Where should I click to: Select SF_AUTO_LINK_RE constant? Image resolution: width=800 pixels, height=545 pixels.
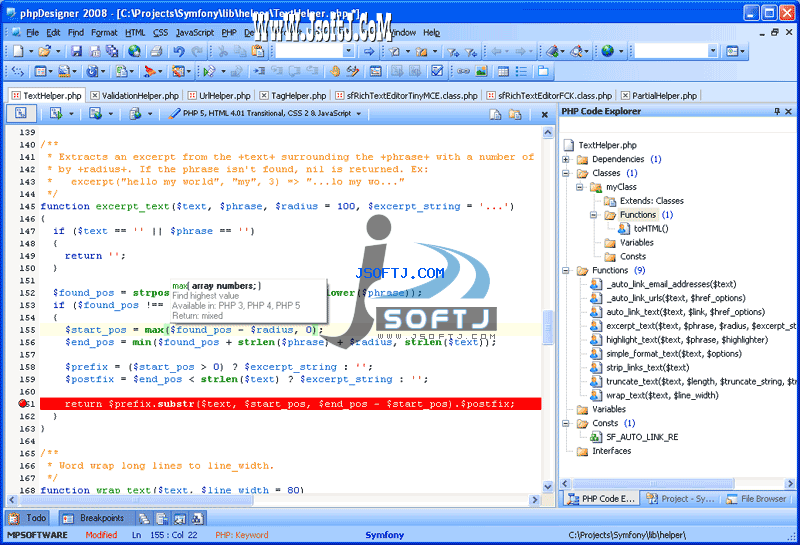click(642, 437)
